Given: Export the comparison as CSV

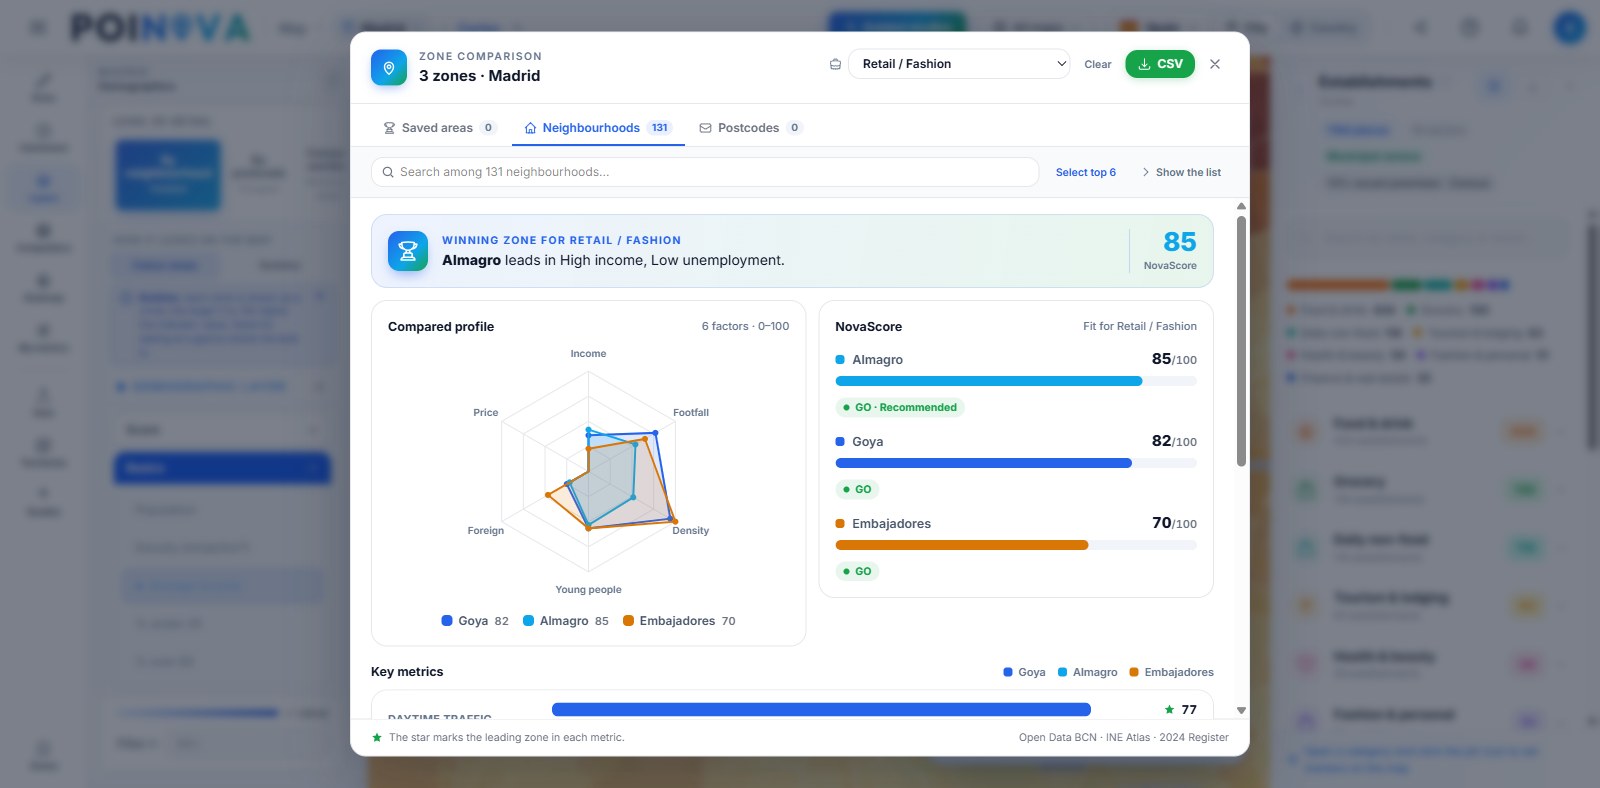Looking at the screenshot, I should [x=1160, y=64].
